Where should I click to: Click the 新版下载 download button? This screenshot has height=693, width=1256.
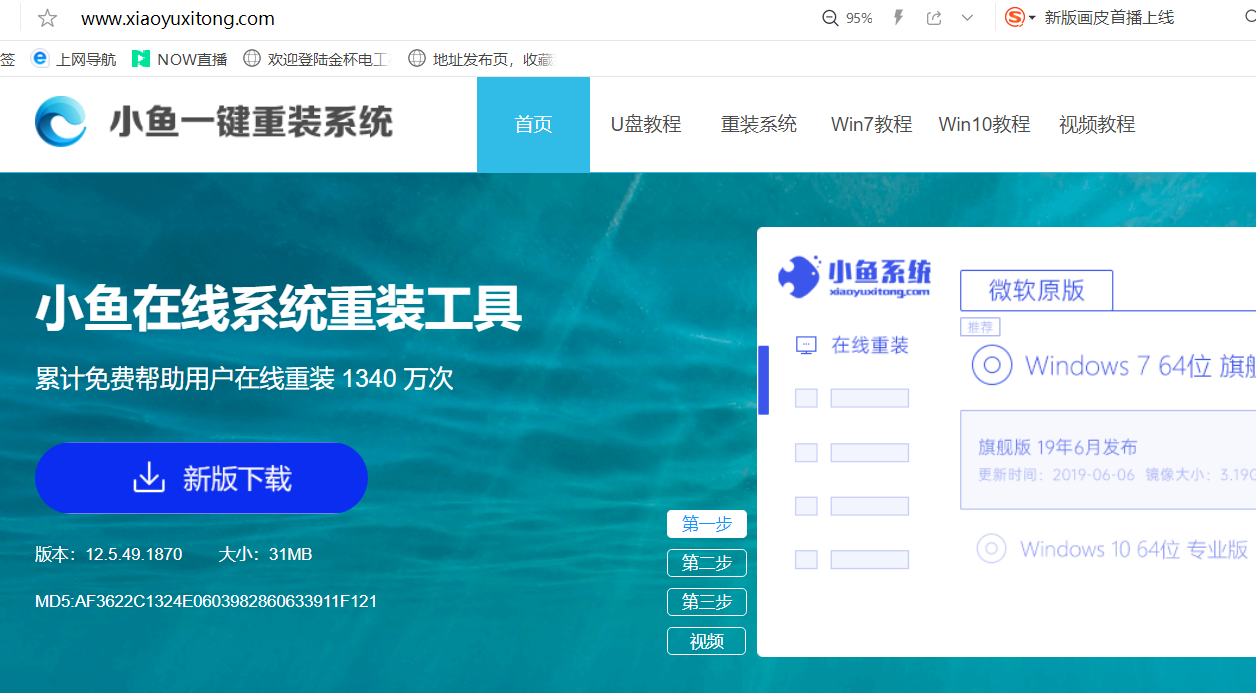[201, 478]
